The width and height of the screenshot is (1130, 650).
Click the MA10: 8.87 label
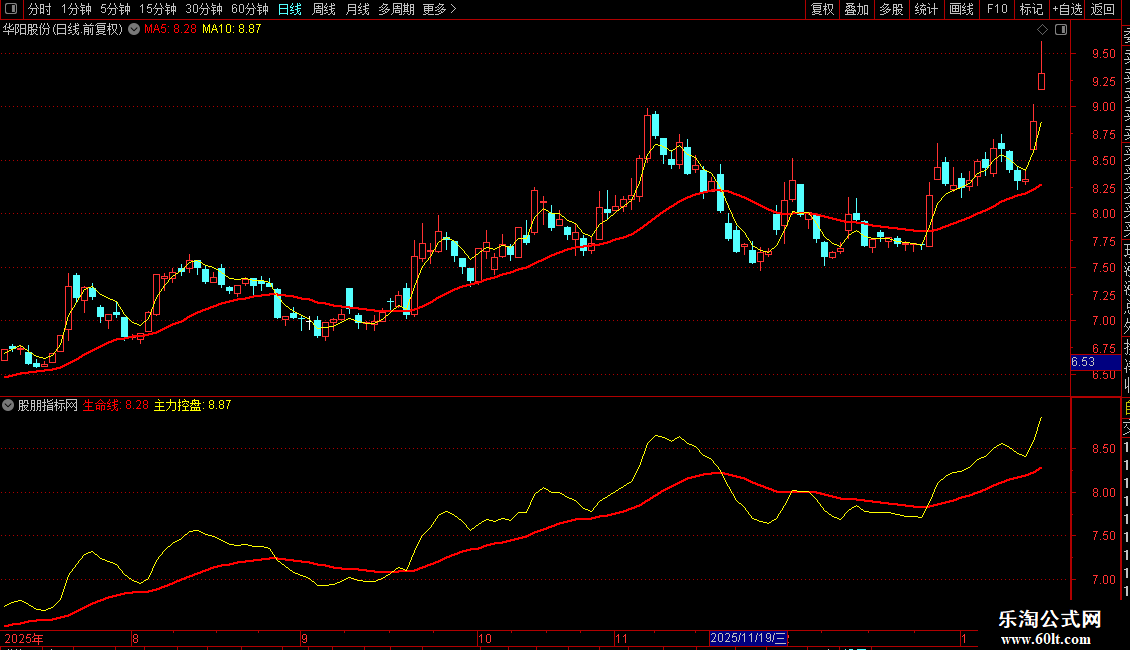(x=231, y=30)
